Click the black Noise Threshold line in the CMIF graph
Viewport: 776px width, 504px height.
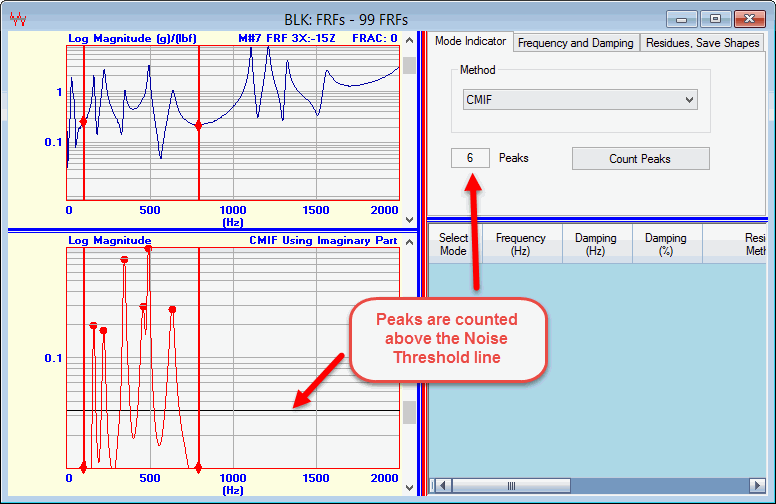(x=233, y=410)
